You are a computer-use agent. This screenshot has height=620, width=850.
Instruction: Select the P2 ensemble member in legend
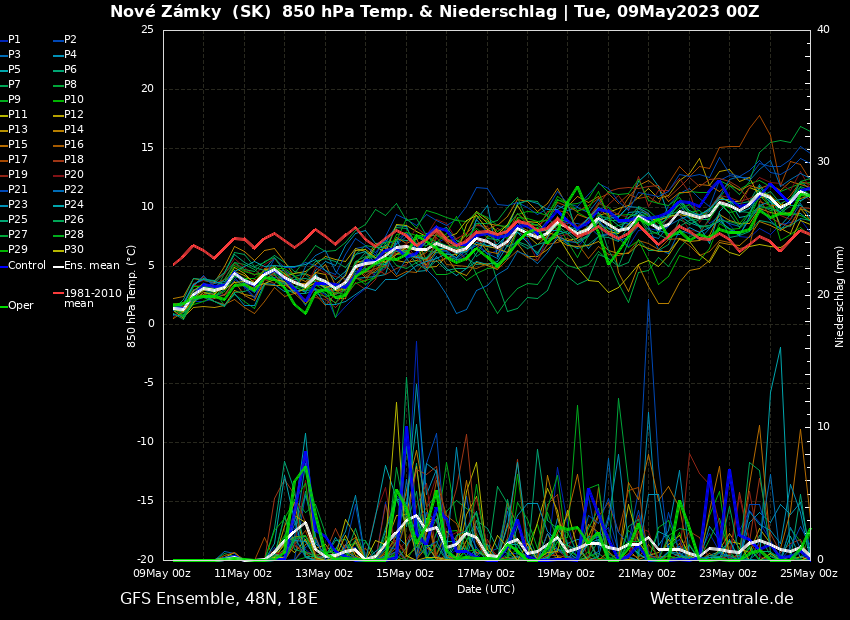click(x=70, y=40)
